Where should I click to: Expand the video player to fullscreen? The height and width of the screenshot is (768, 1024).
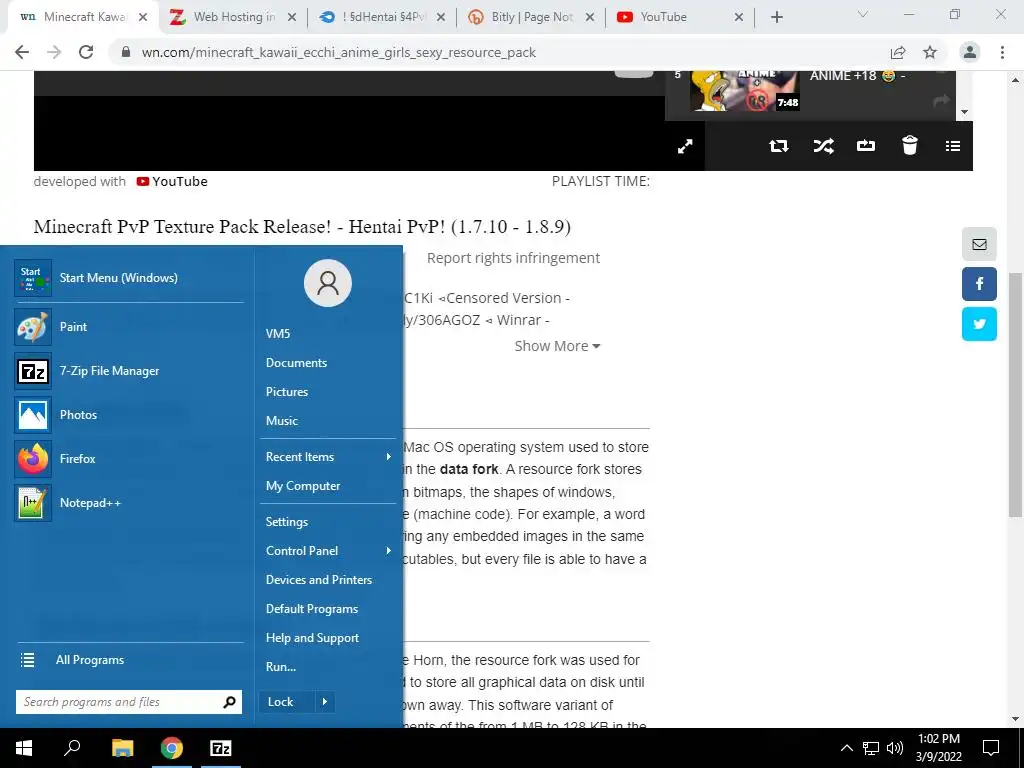tap(685, 146)
